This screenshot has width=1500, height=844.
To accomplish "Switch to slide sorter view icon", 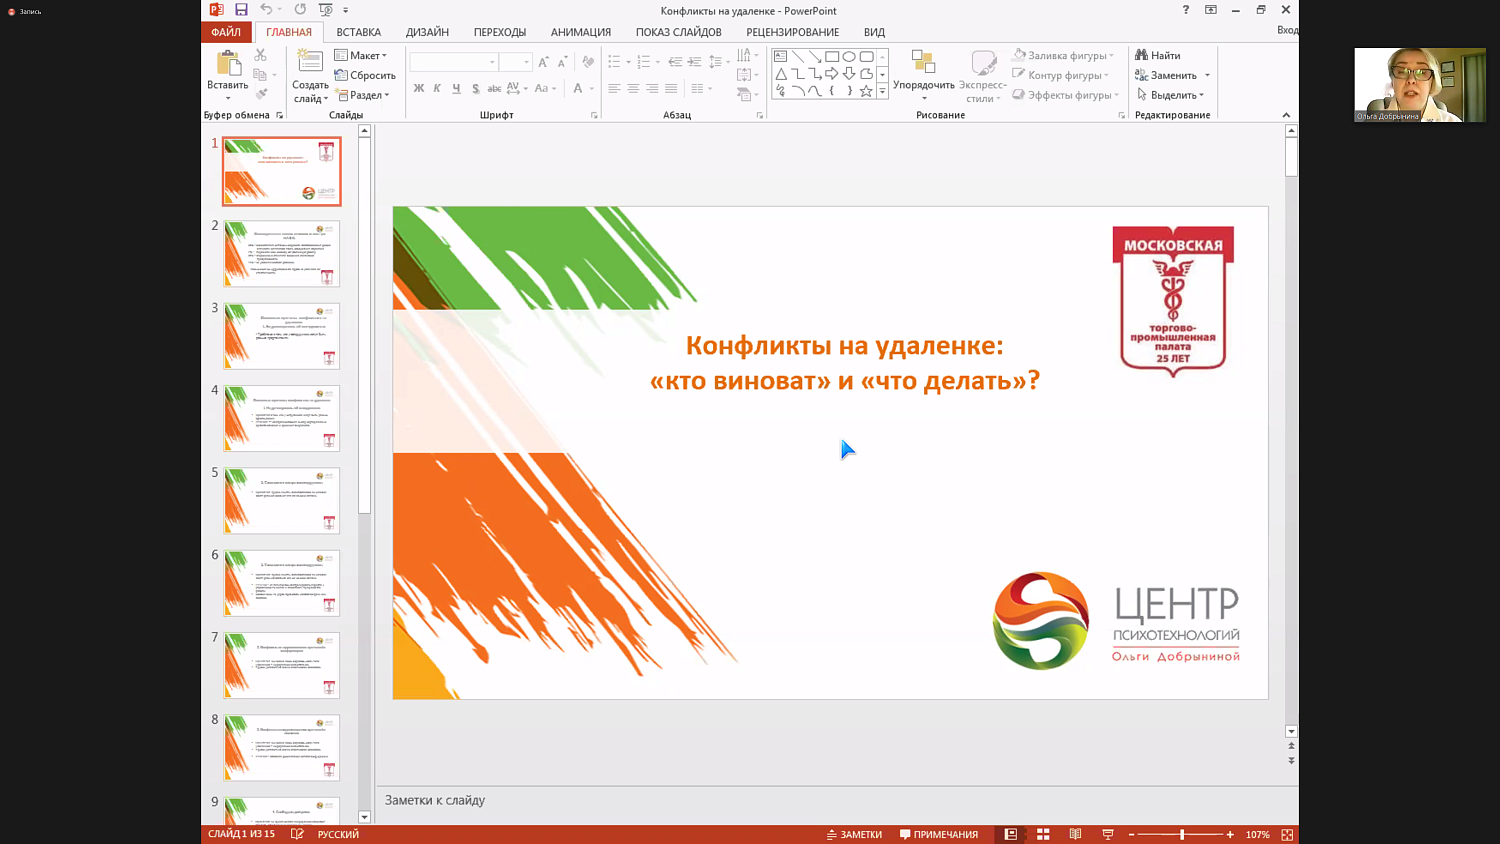I will 1043,834.
